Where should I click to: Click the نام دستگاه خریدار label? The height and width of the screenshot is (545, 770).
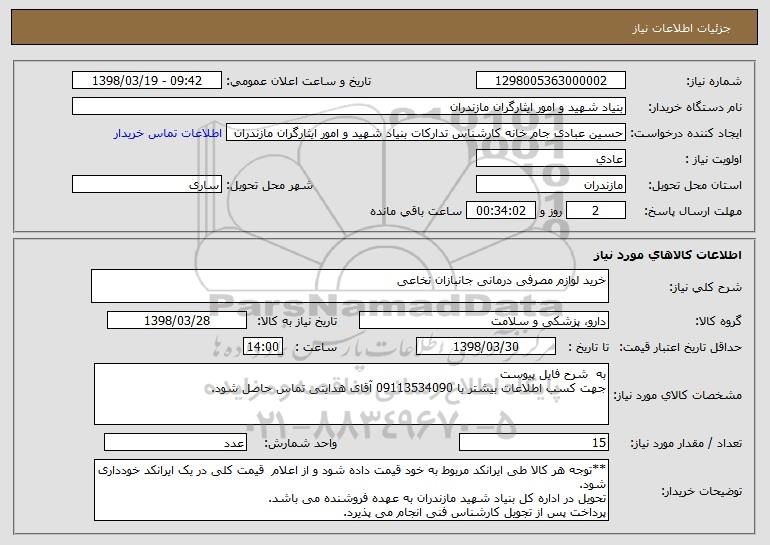[x=695, y=108]
